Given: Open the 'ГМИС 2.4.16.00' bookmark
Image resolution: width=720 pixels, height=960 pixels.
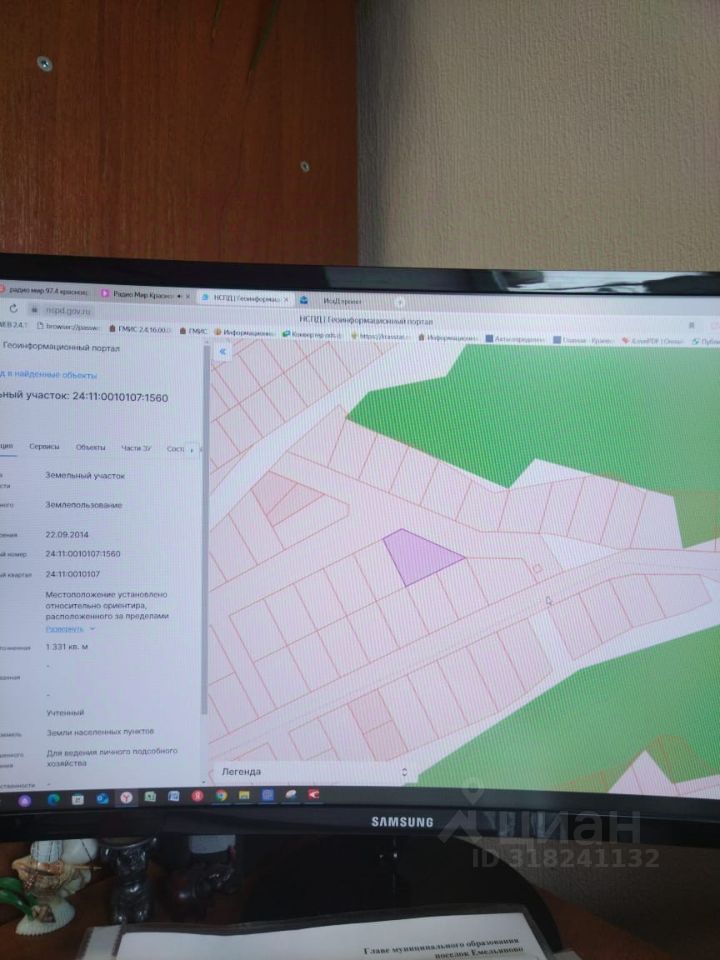Looking at the screenshot, I should pyautogui.click(x=140, y=329).
